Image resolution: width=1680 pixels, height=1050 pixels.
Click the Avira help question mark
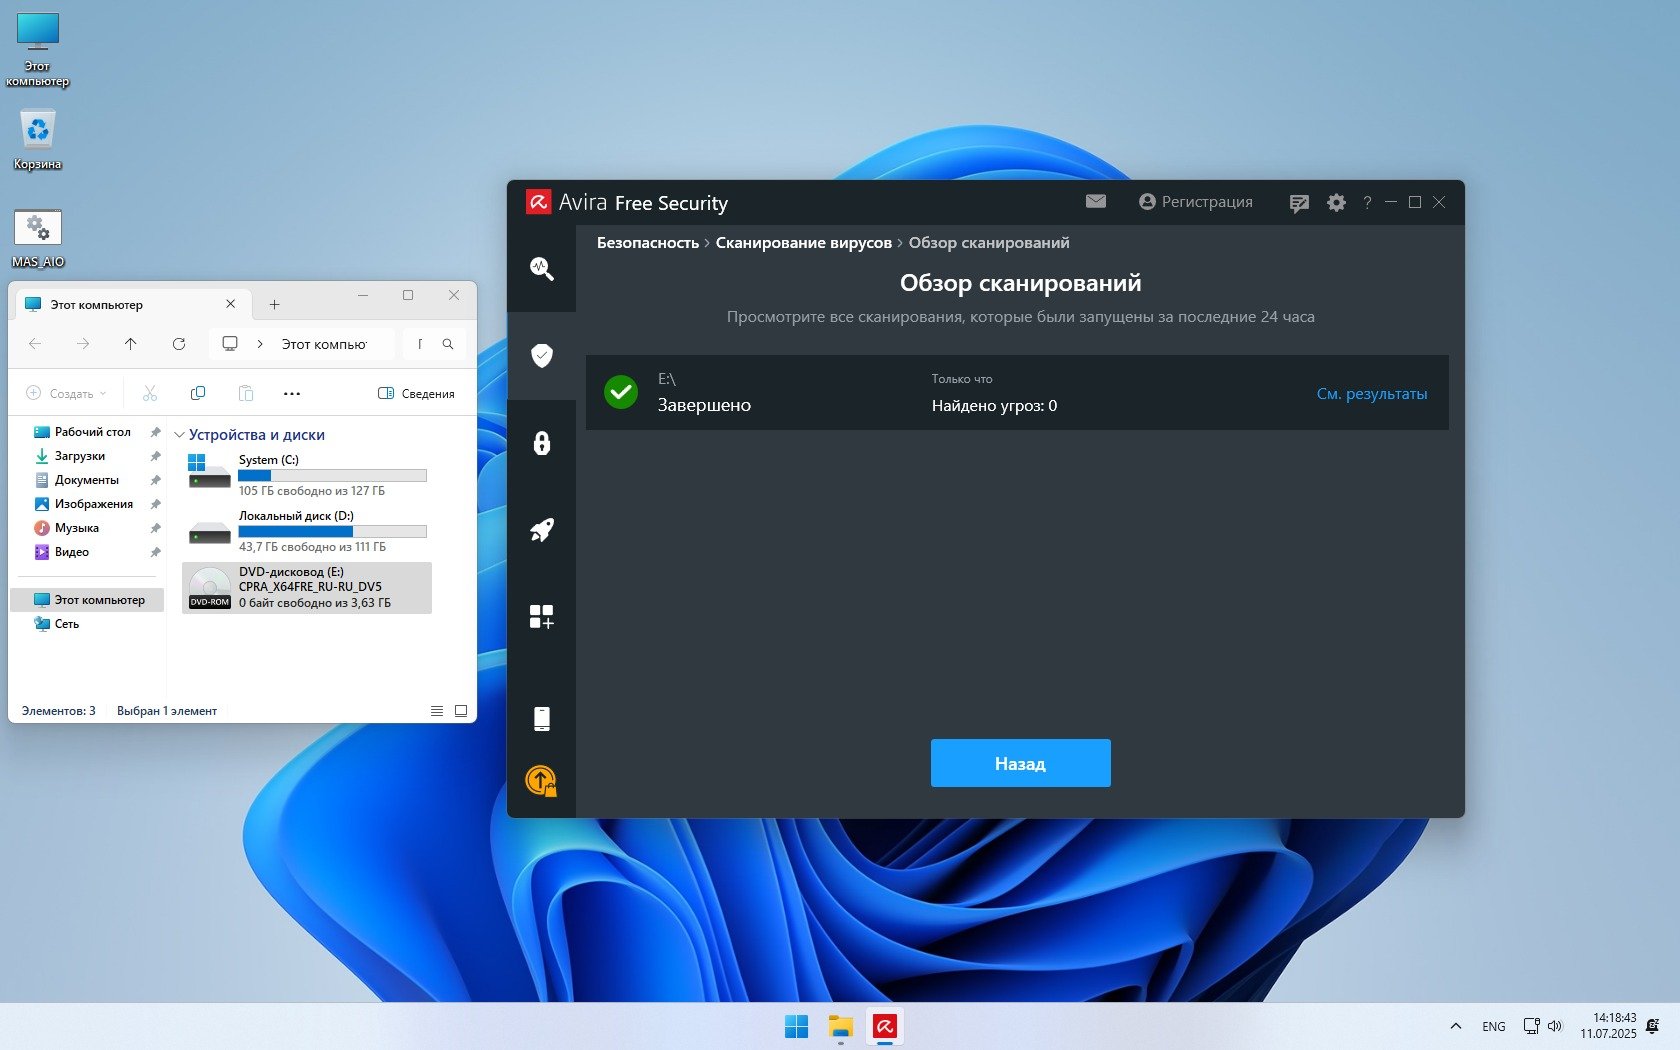coord(1367,202)
